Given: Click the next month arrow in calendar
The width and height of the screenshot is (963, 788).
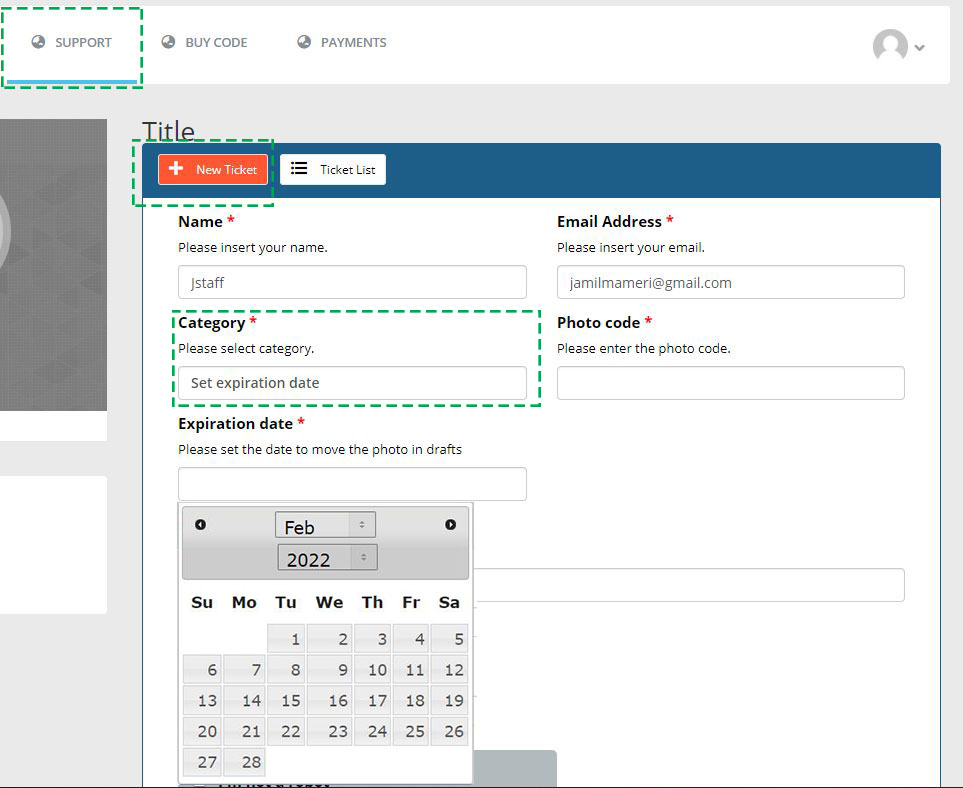Looking at the screenshot, I should point(450,525).
